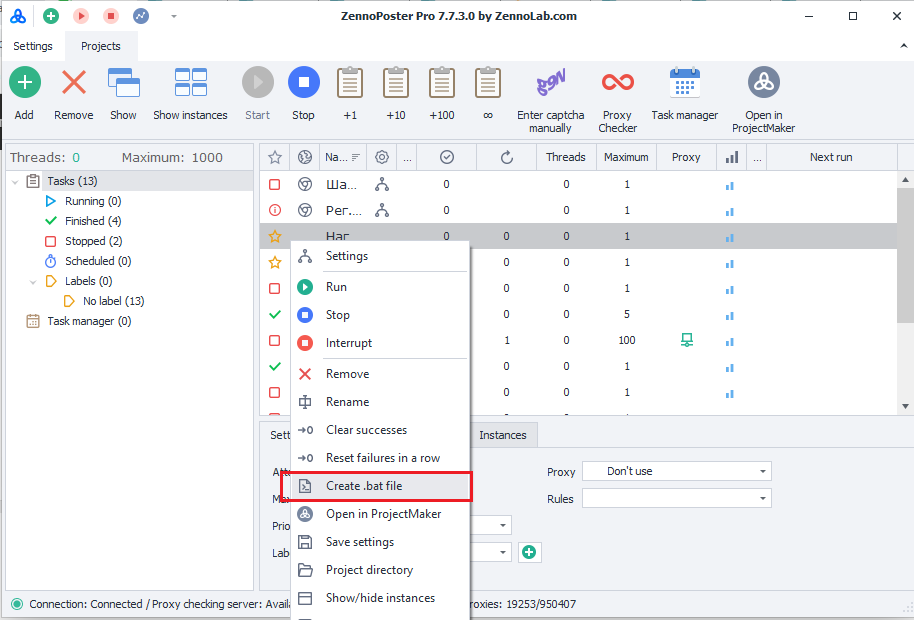Choose Reset failures in a row

pos(380,458)
